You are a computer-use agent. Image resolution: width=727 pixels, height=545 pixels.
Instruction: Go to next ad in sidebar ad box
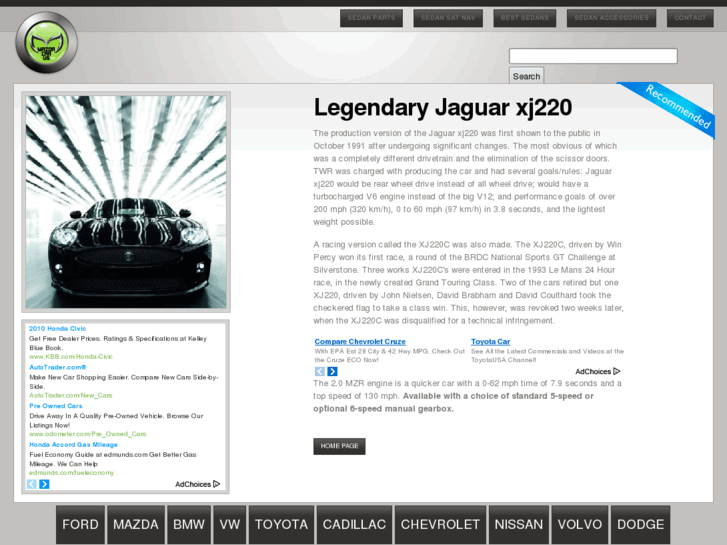(45, 484)
